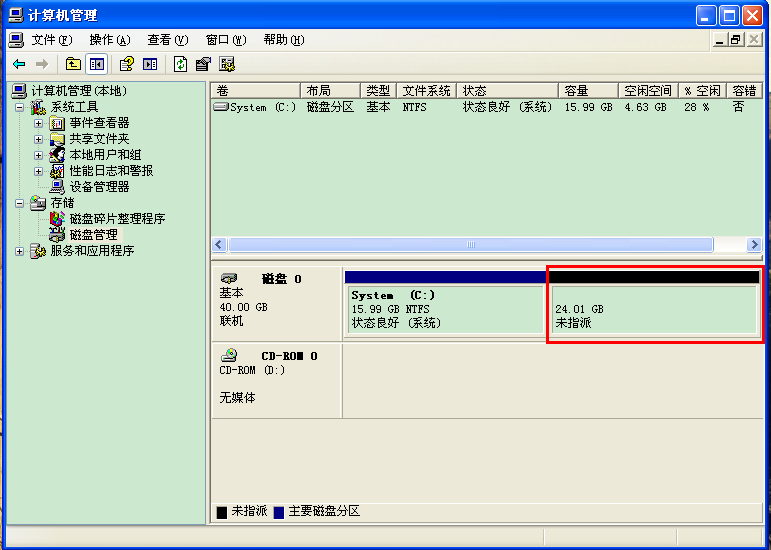Click the 服务和应用程序 icon
771x550 pixels.
(x=38, y=251)
